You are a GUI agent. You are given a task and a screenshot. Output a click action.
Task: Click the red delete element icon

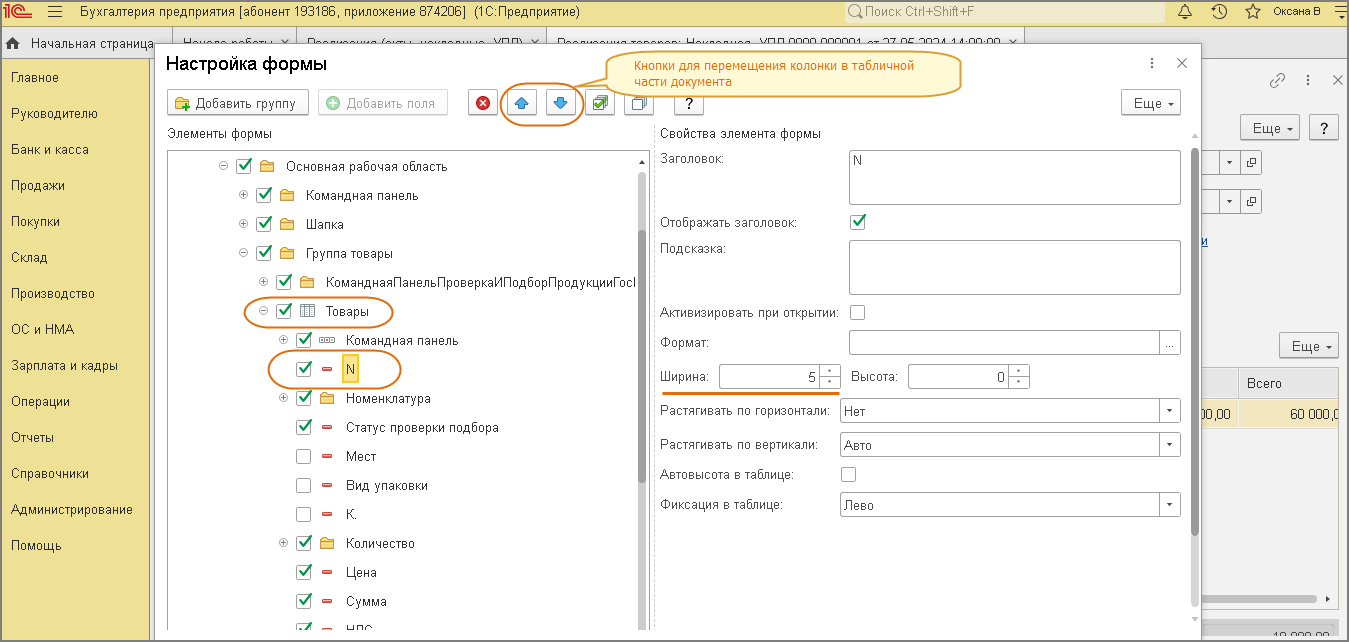483,103
